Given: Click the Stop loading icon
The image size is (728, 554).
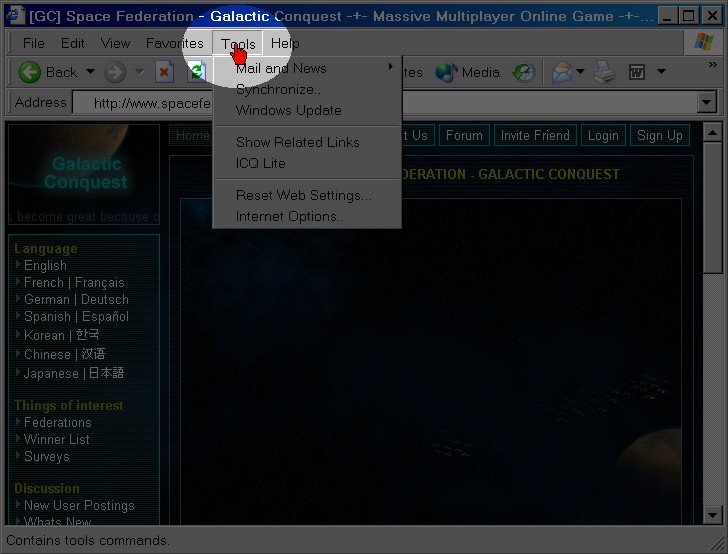Looking at the screenshot, I should pyautogui.click(x=165, y=72).
